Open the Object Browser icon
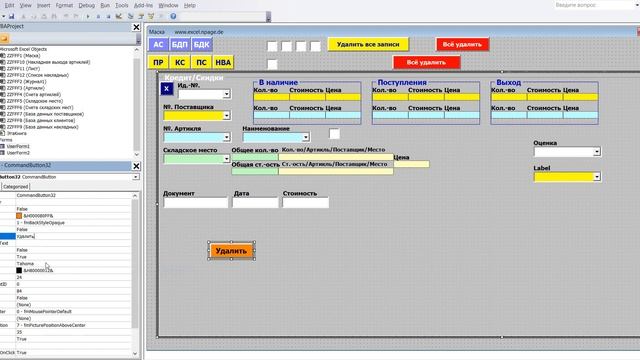The width and height of the screenshot is (640, 360). (x=151, y=16)
